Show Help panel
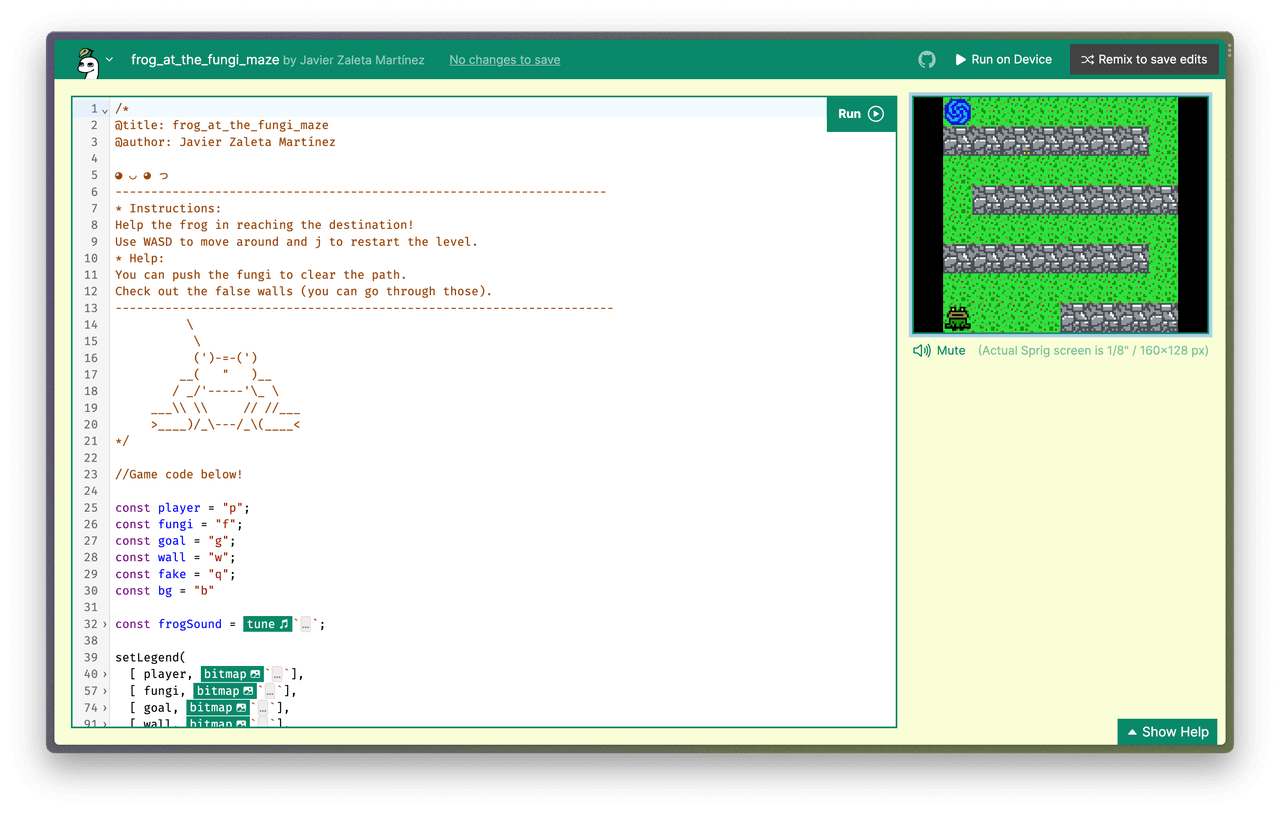This screenshot has height=814, width=1280. point(1167,732)
